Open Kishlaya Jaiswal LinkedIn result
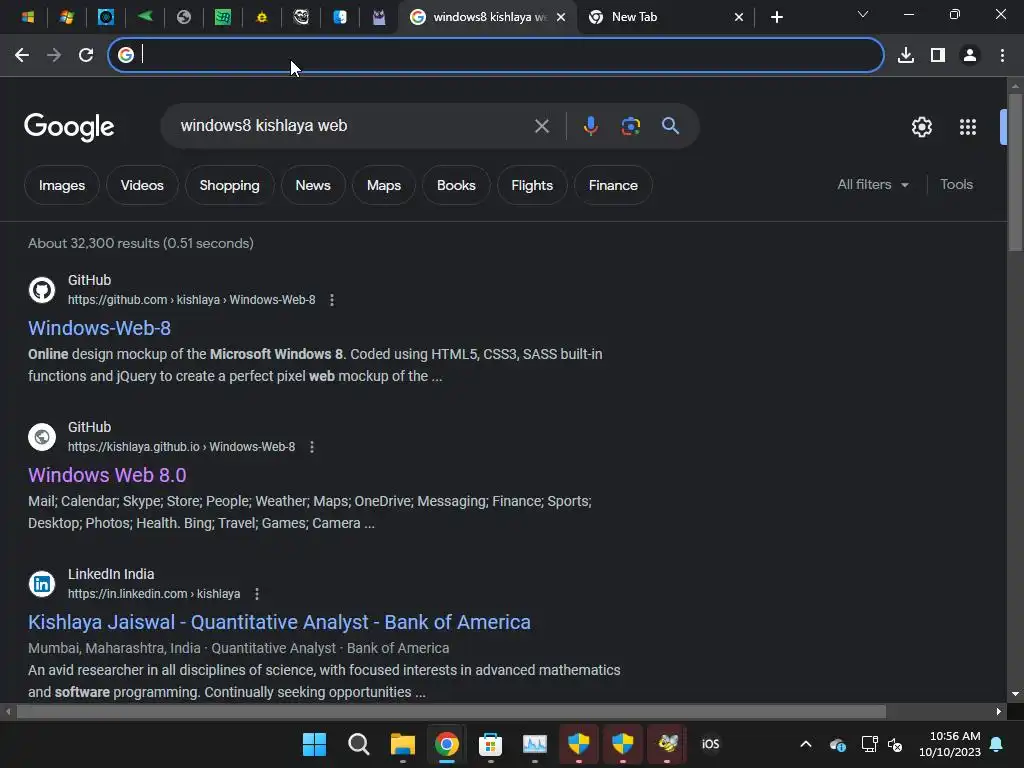Image resolution: width=1024 pixels, height=768 pixels. (x=279, y=622)
